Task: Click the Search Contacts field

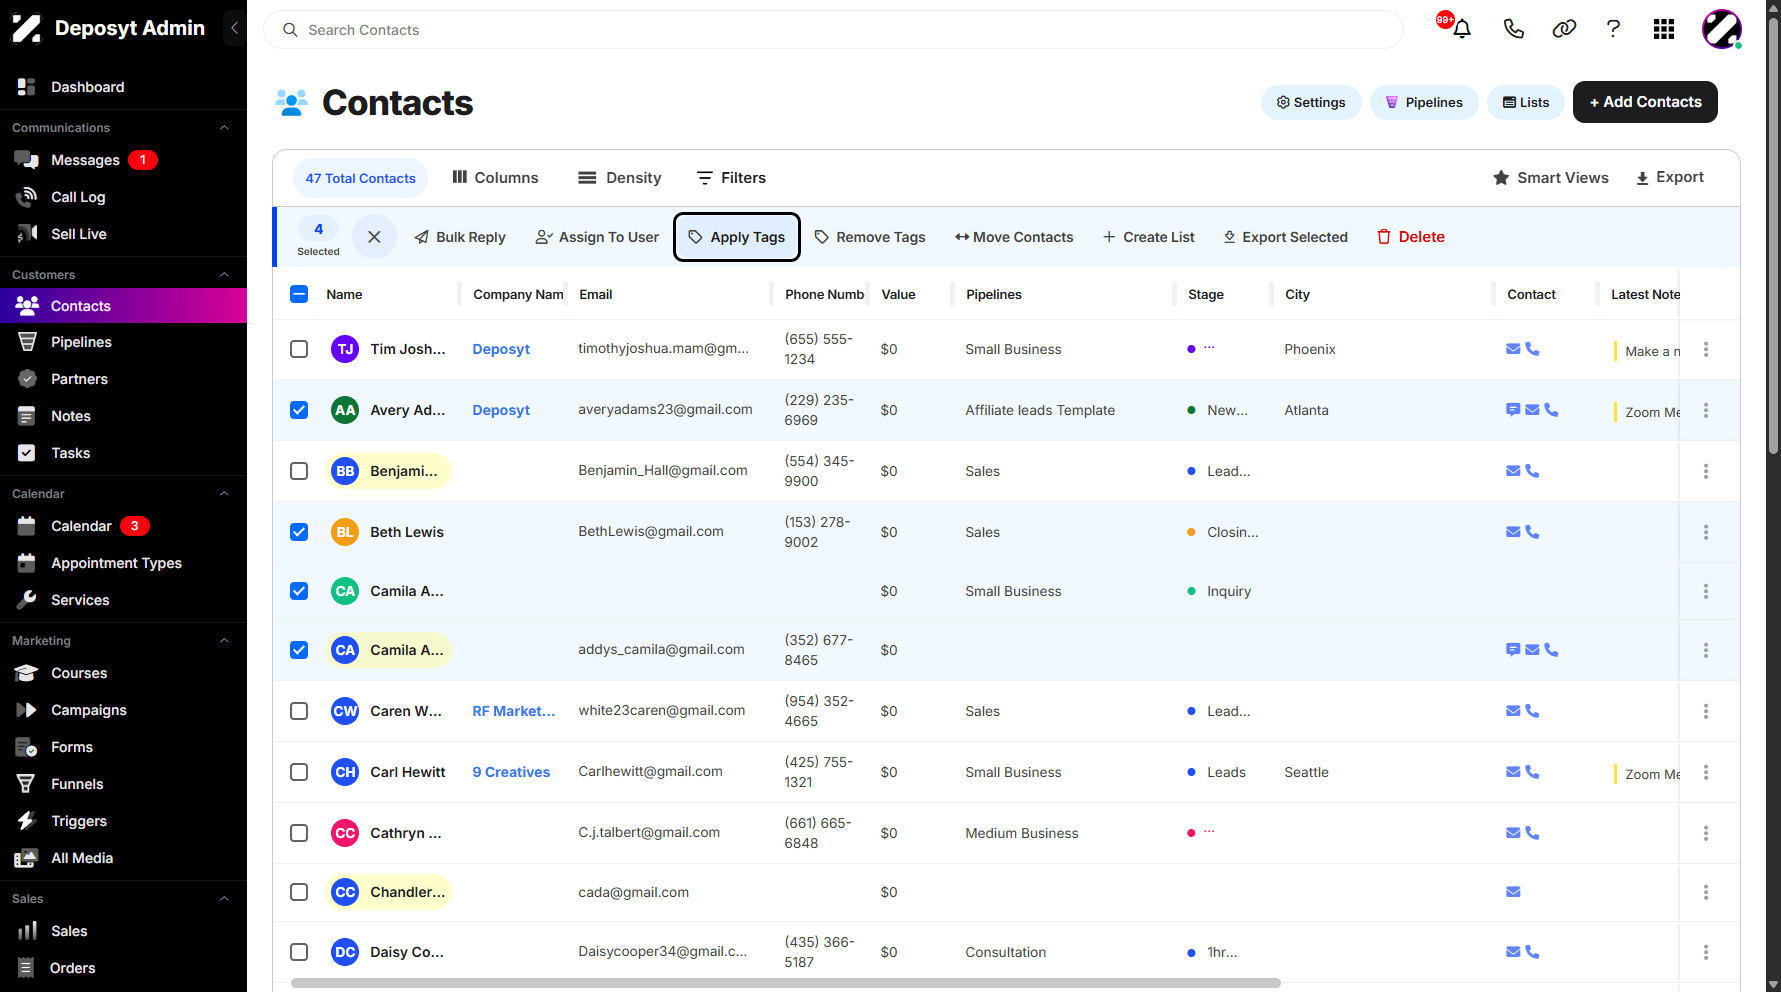Action: click(833, 30)
